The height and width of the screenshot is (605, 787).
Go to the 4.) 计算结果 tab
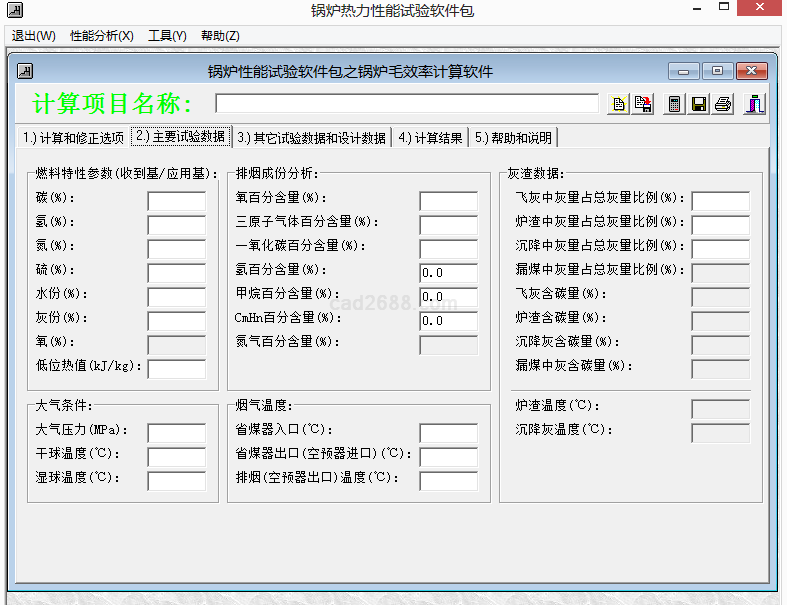pos(430,138)
